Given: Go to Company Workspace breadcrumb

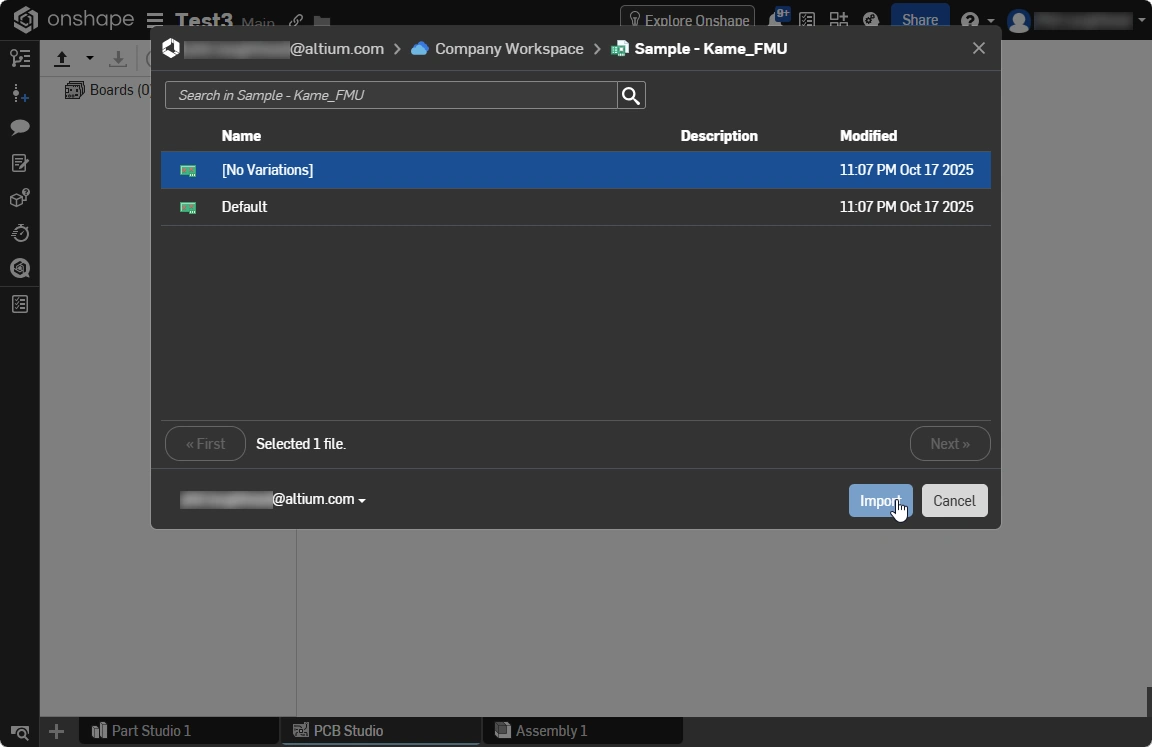Looking at the screenshot, I should click(509, 48).
